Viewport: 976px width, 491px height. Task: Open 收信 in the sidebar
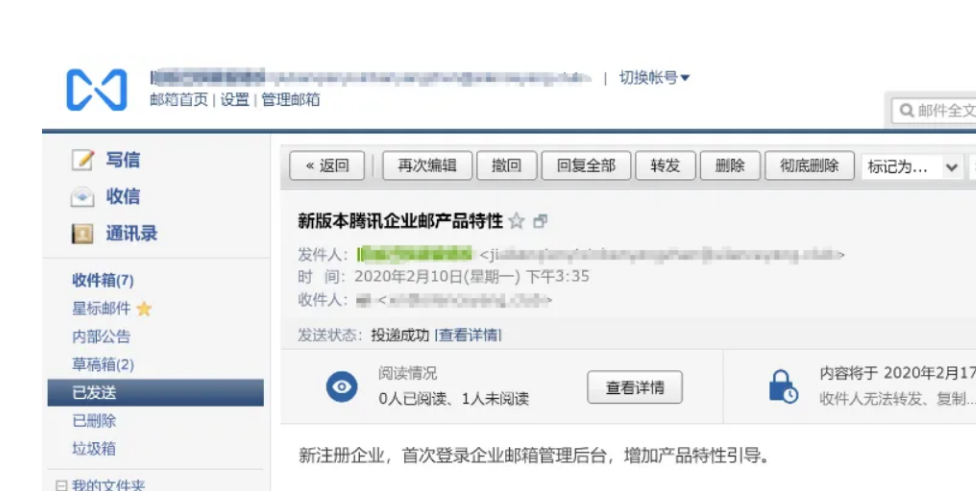coord(123,197)
